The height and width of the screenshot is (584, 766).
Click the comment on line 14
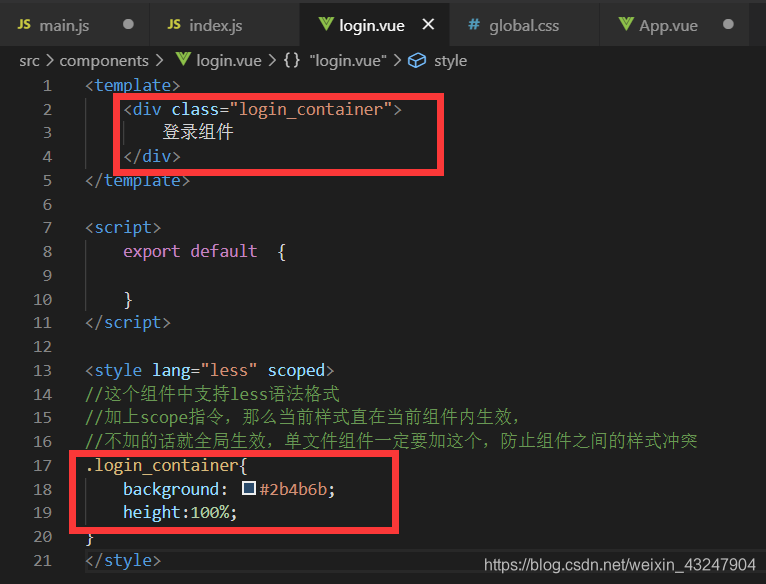tap(212, 394)
